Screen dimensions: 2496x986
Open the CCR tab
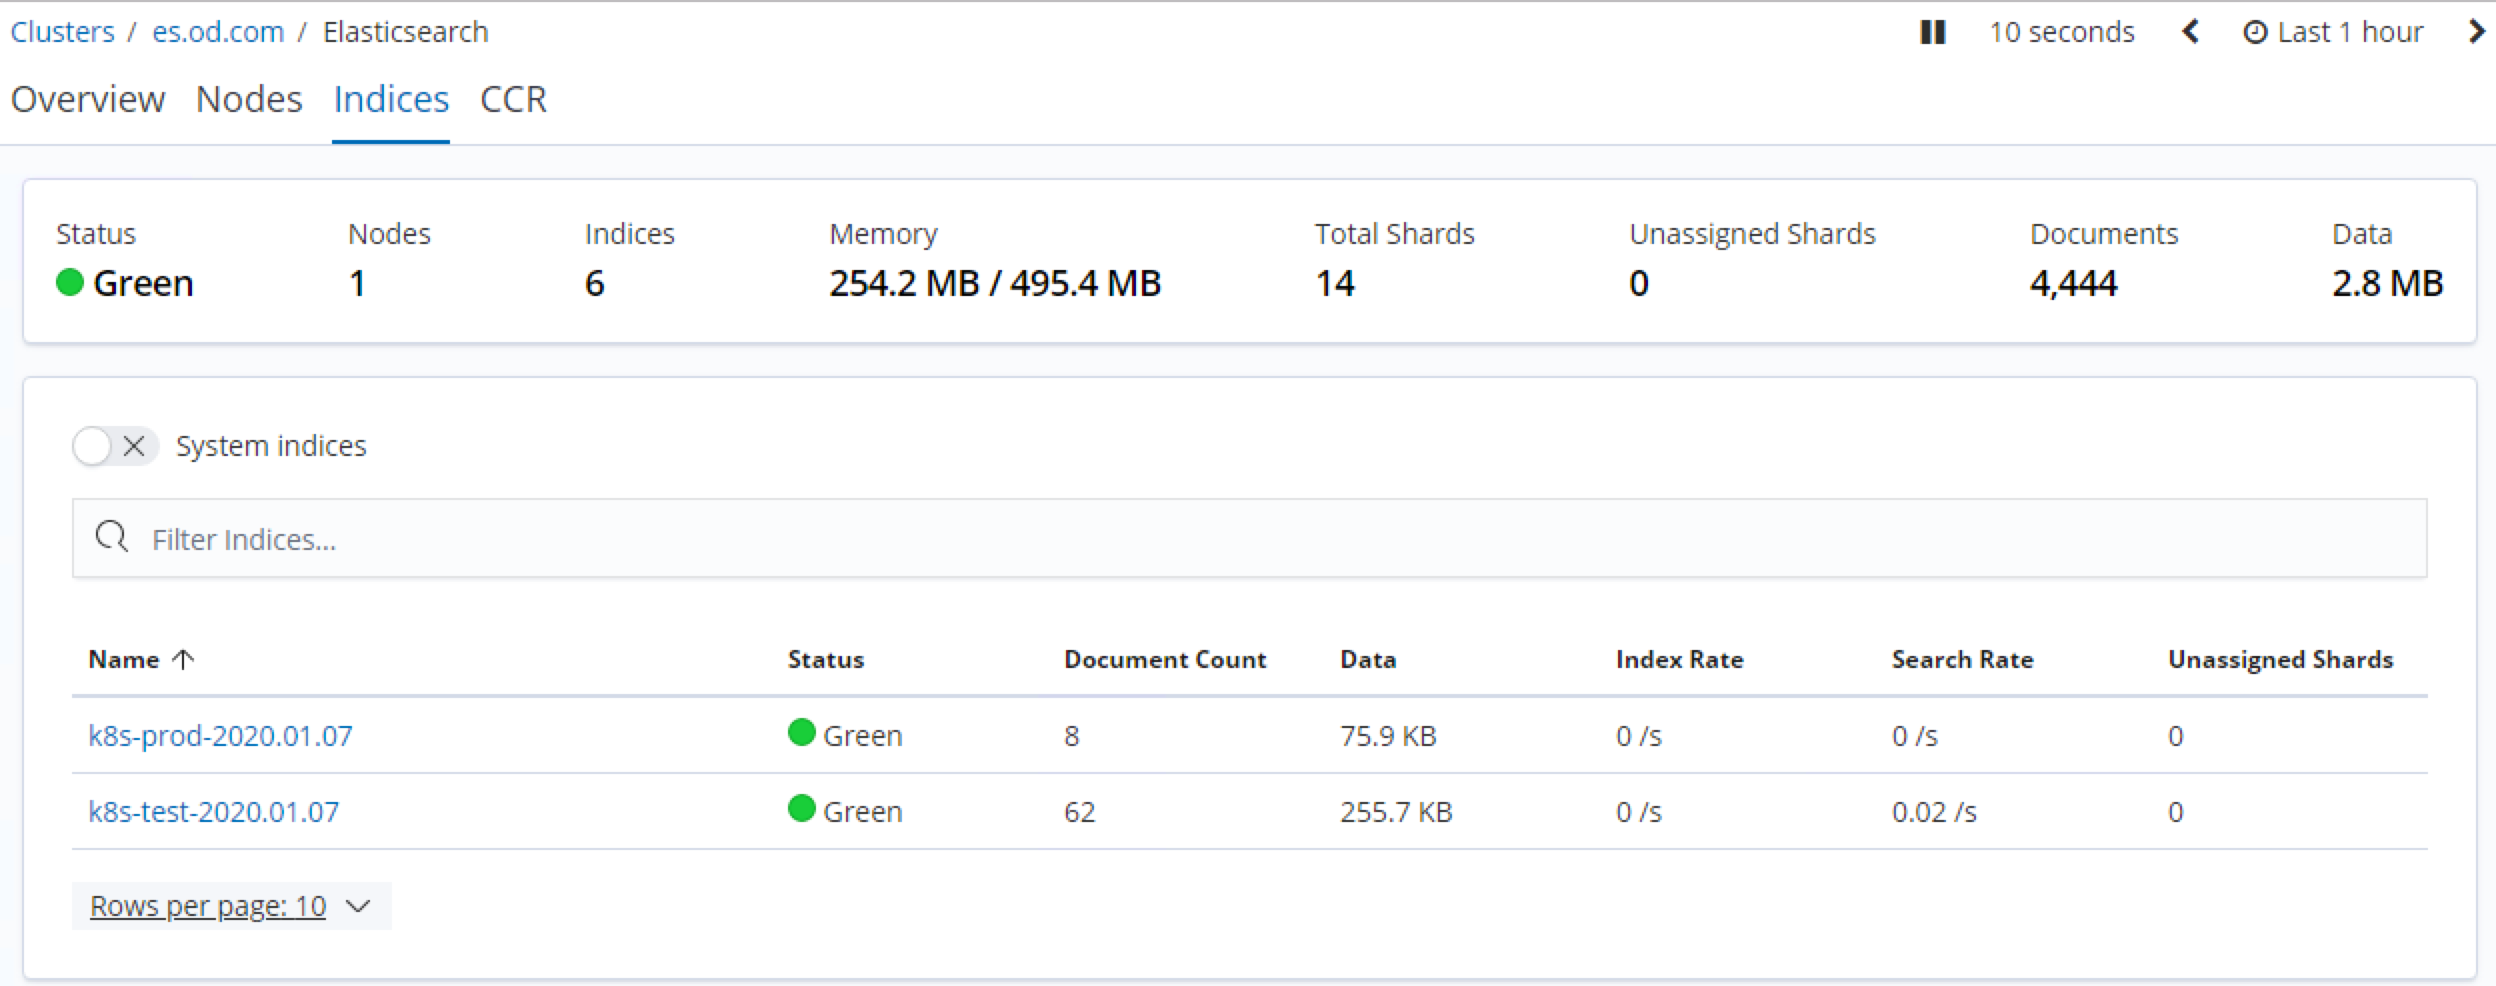click(x=513, y=99)
